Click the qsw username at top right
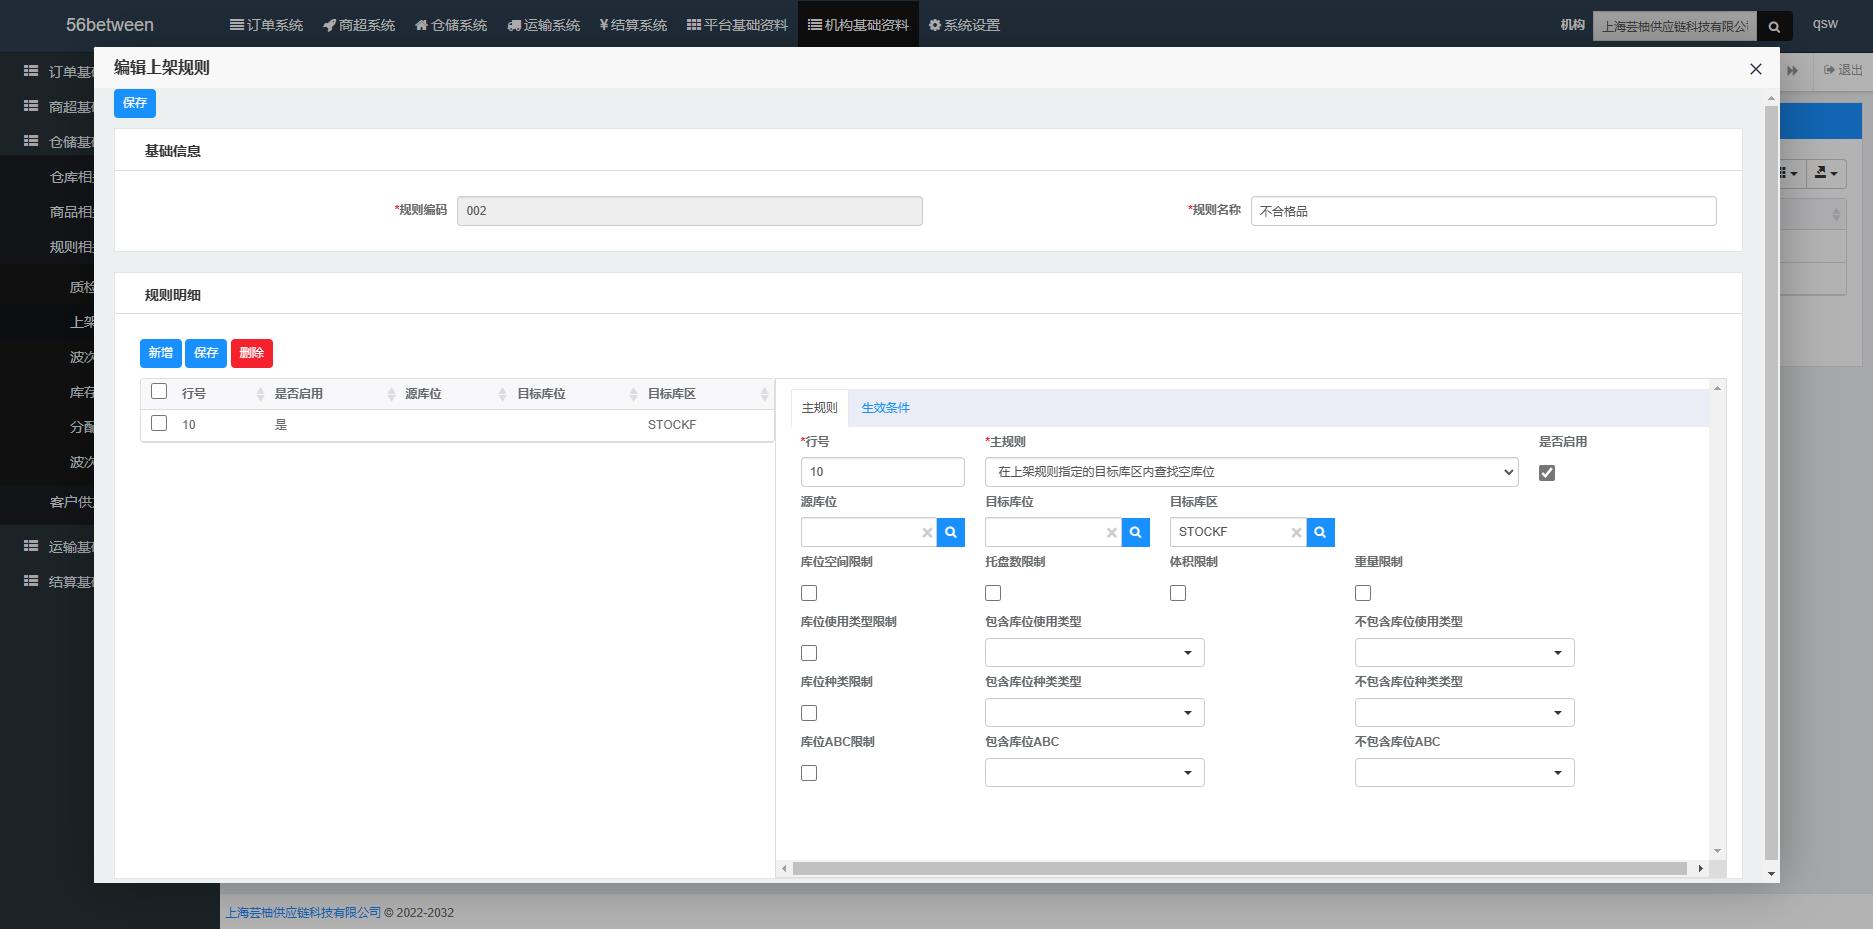Viewport: 1873px width, 929px height. point(1825,24)
